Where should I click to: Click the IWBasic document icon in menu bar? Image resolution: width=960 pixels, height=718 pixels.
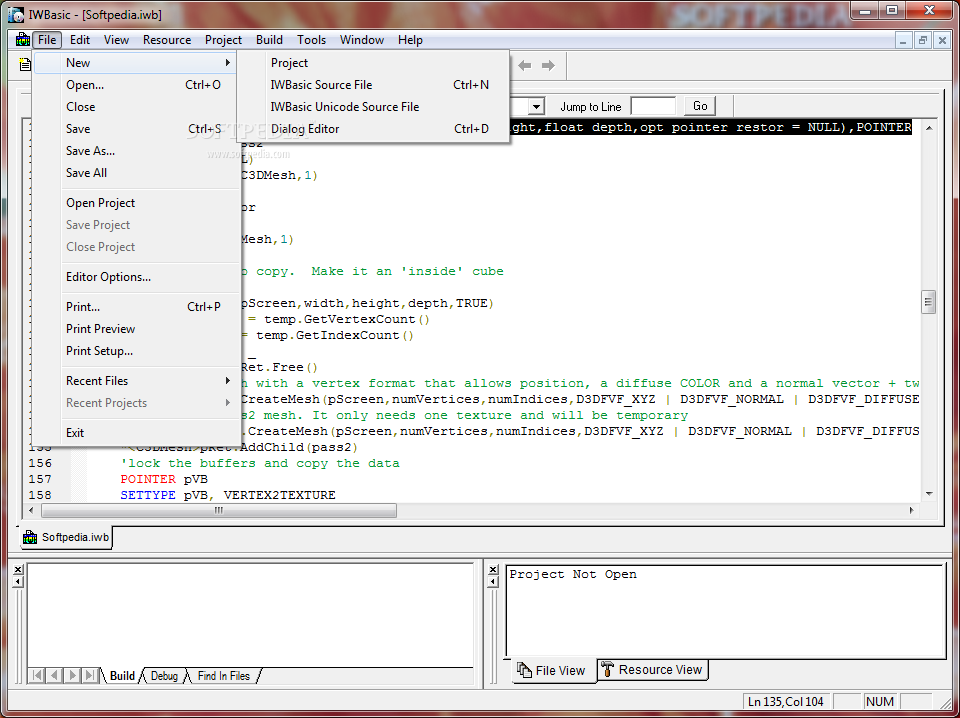[23, 40]
